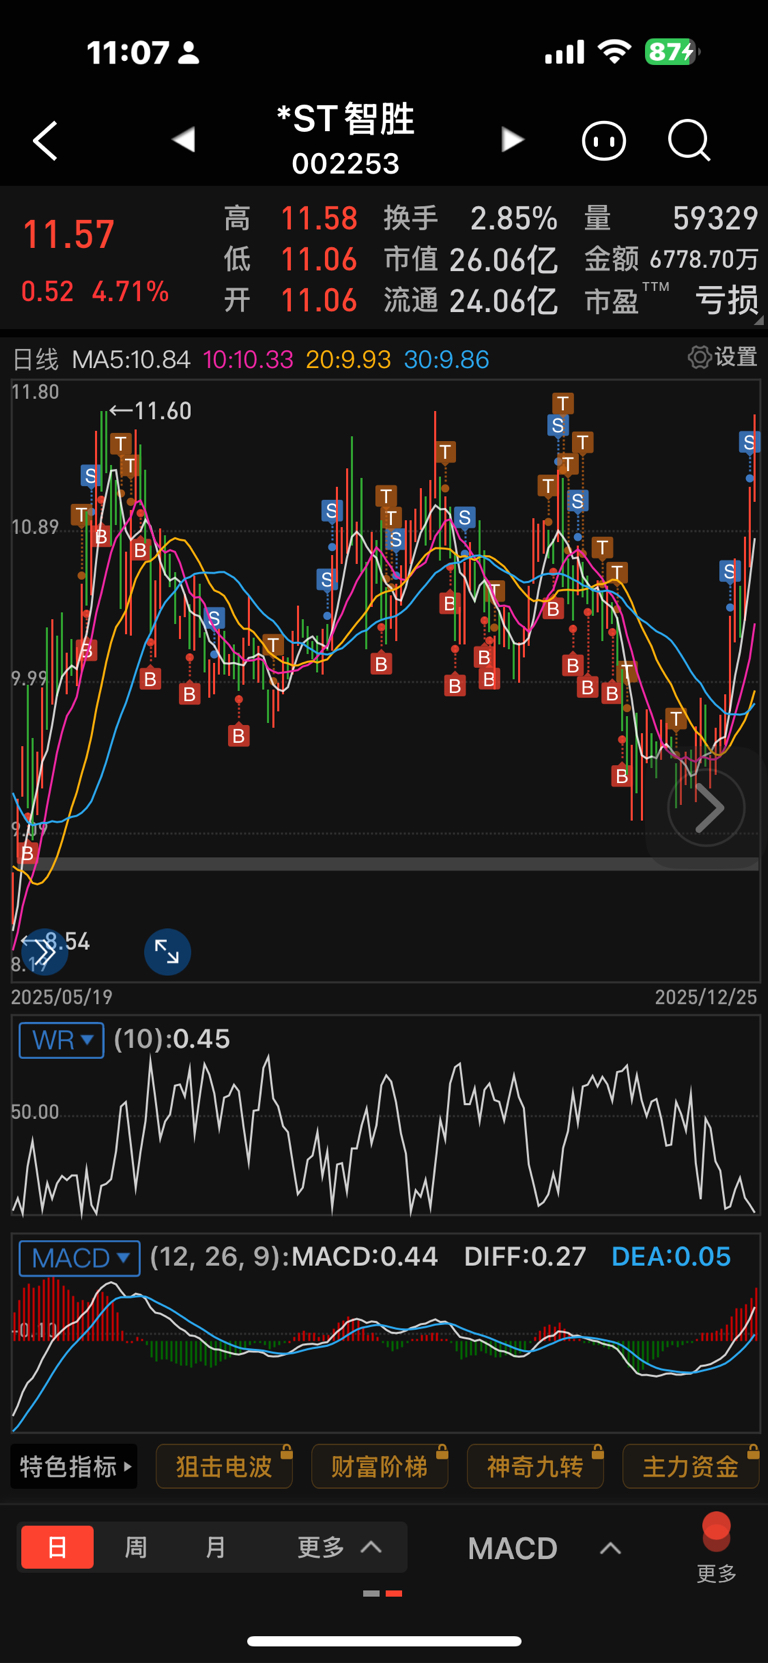Open the WR indicator dropdown

click(61, 1040)
